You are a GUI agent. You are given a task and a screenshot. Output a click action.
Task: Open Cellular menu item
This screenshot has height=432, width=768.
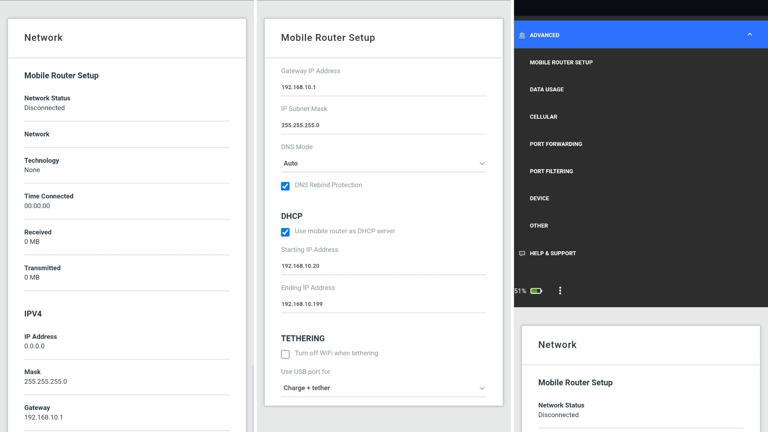click(544, 117)
